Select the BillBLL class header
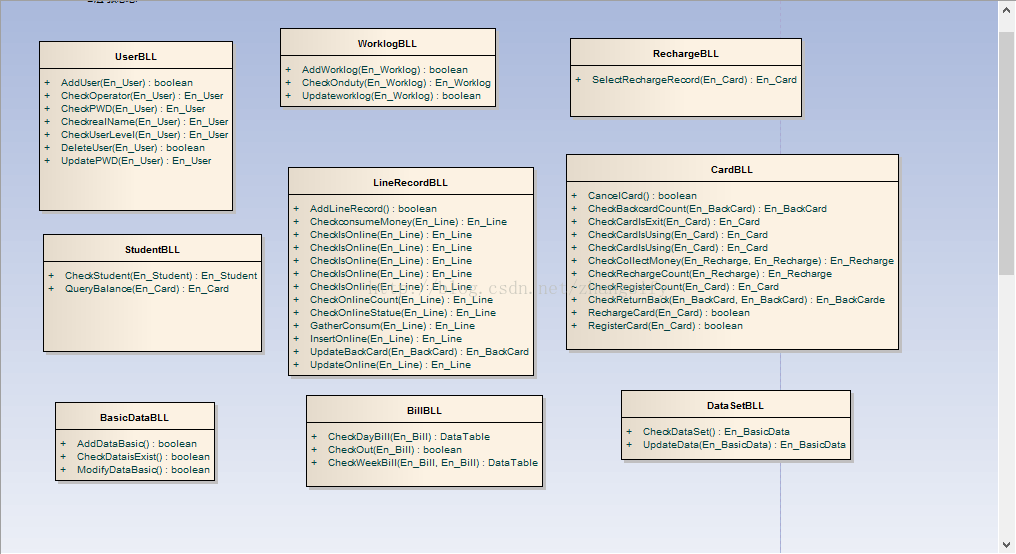Viewport: 1016px width, 554px height. coord(424,411)
